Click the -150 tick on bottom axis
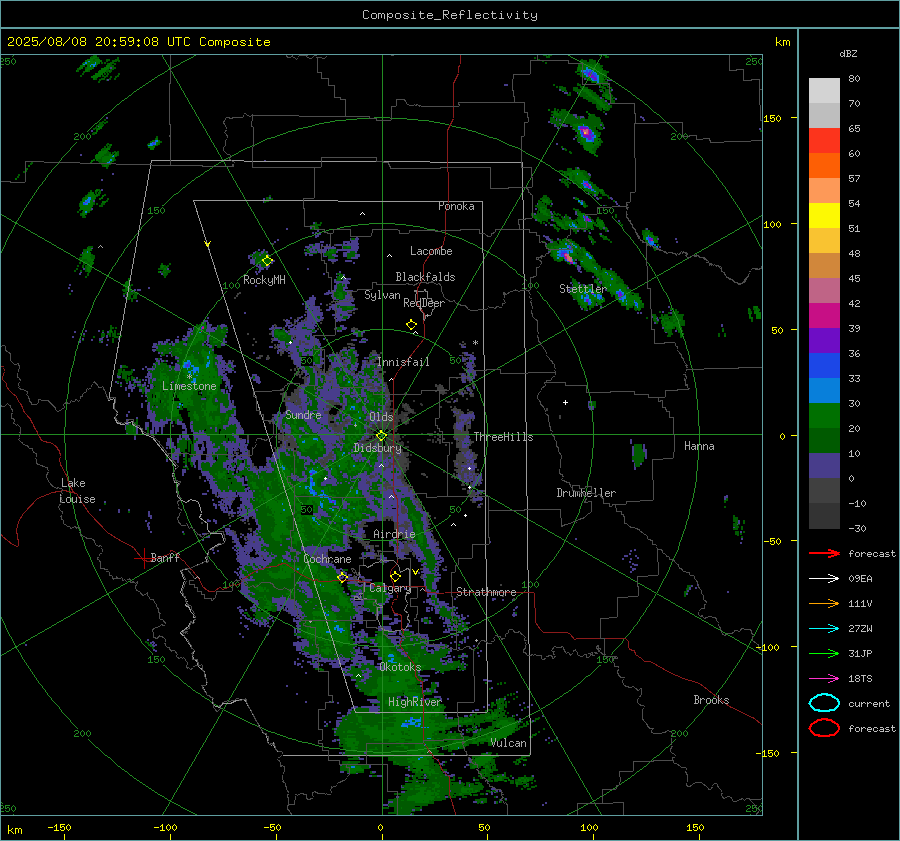 pos(60,827)
